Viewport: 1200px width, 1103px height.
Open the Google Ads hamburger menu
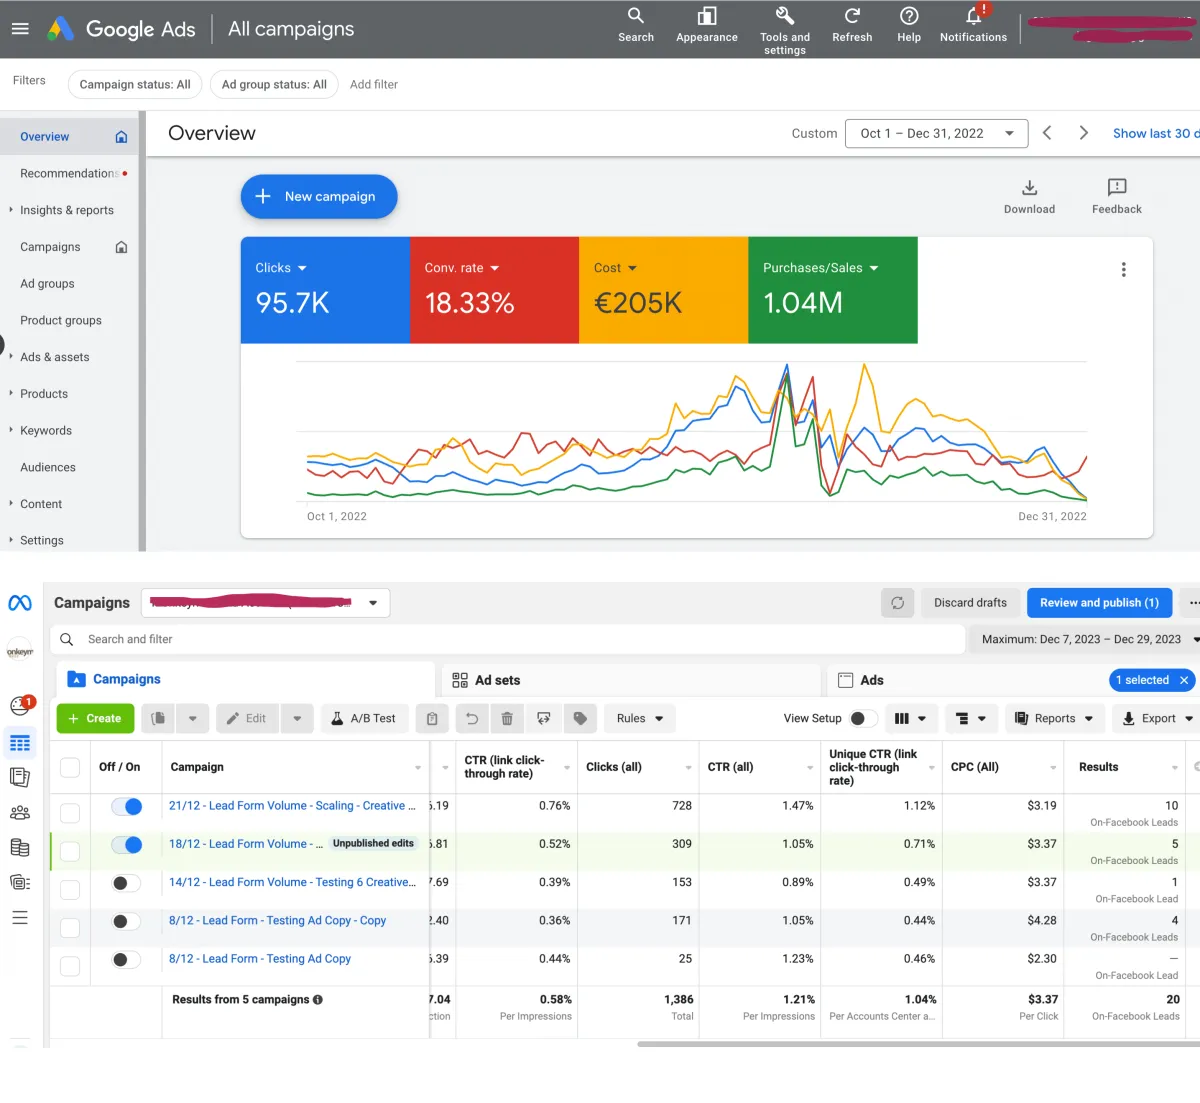tap(20, 29)
